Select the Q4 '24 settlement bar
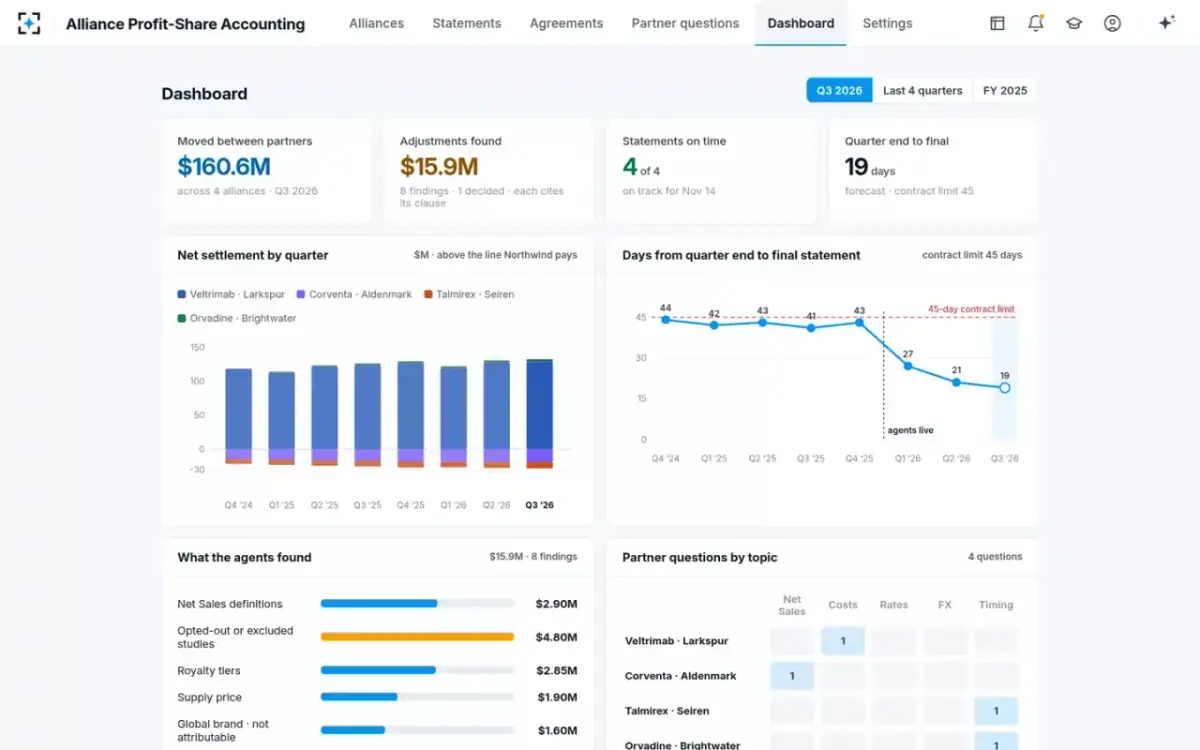The height and width of the screenshot is (750, 1200). coord(238,416)
